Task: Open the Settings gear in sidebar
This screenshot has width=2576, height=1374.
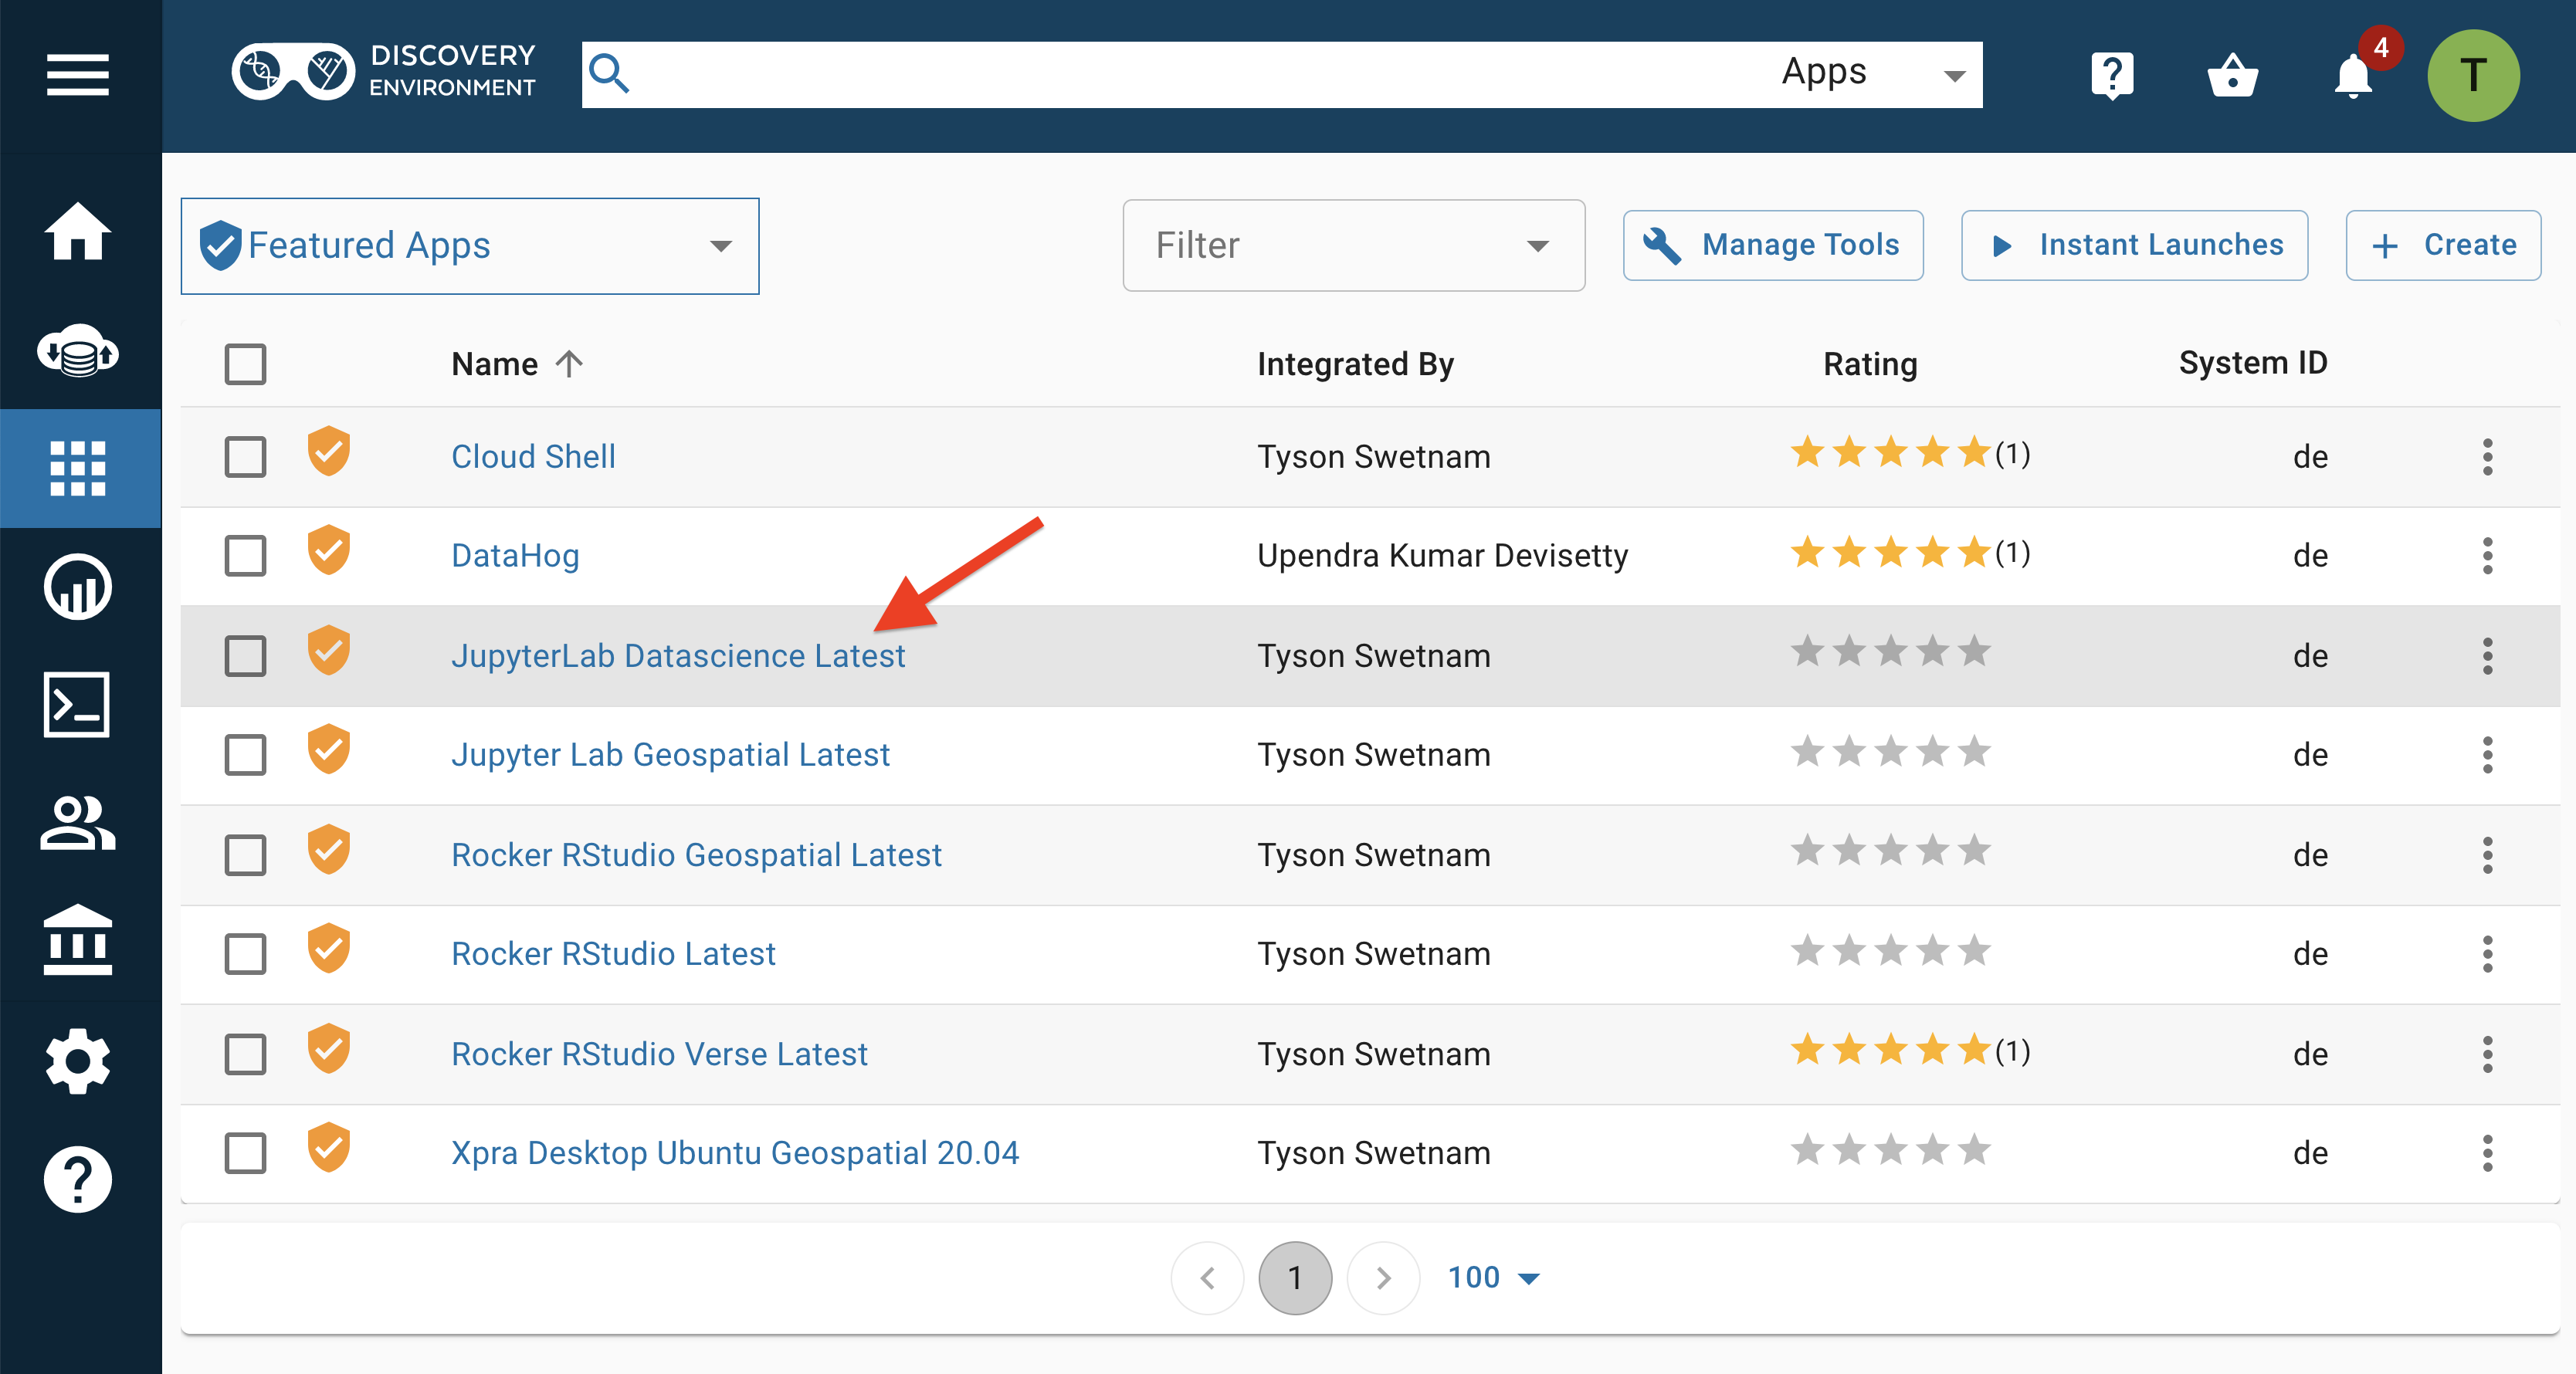Action: point(77,1060)
